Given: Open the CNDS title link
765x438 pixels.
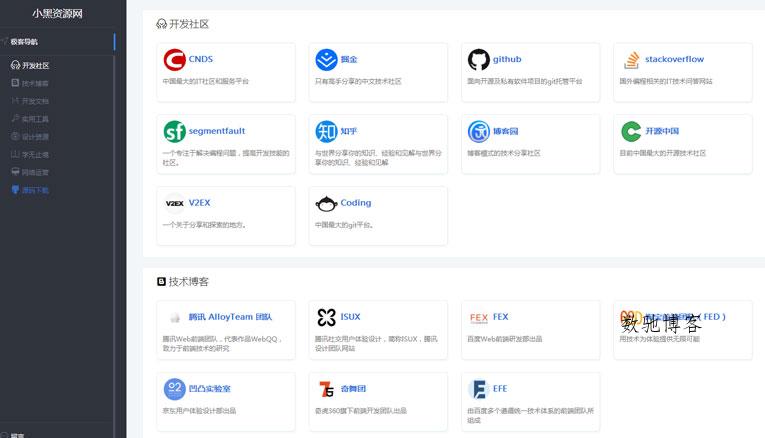Looking at the screenshot, I should point(201,59).
